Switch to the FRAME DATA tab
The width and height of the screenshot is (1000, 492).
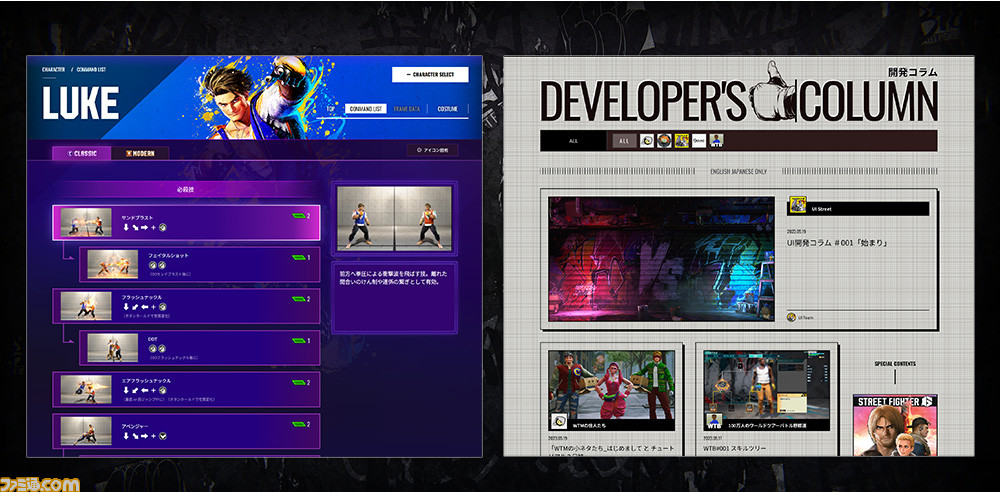pyautogui.click(x=407, y=109)
